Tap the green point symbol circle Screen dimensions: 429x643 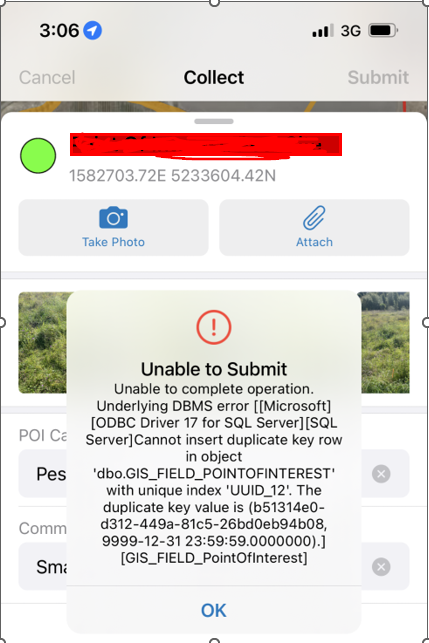(38, 156)
